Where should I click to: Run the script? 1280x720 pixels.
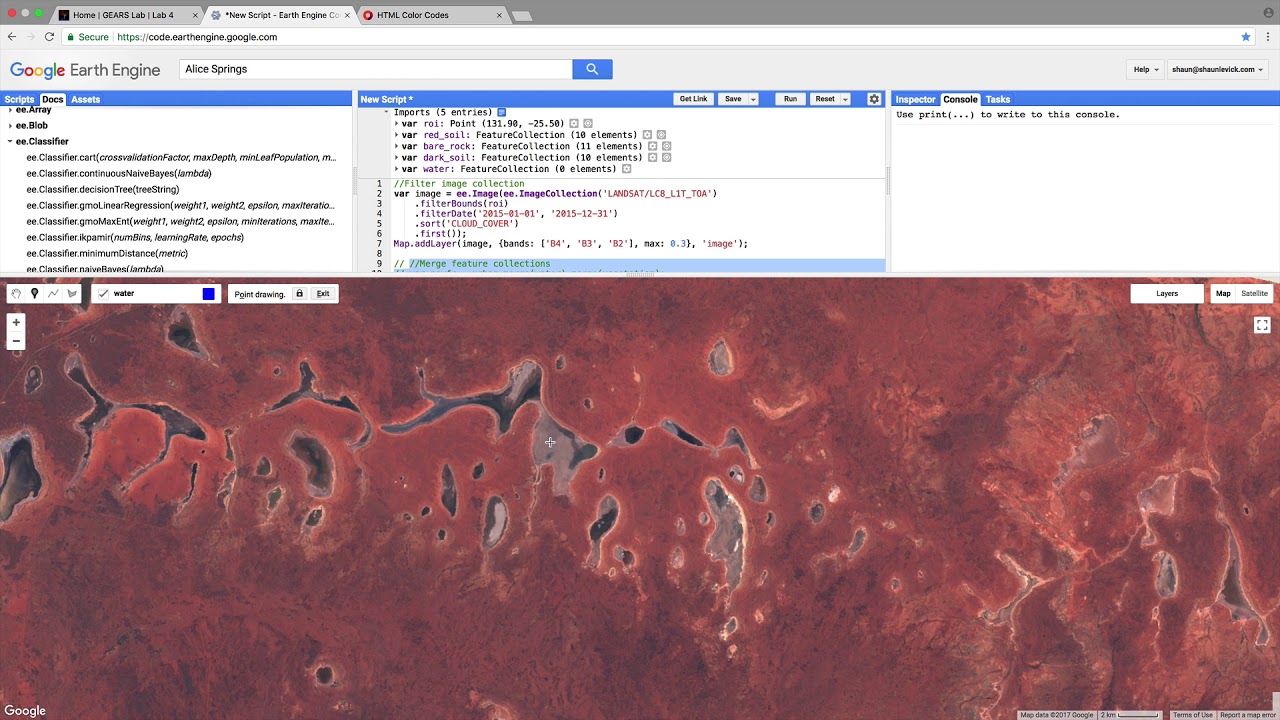click(x=790, y=99)
